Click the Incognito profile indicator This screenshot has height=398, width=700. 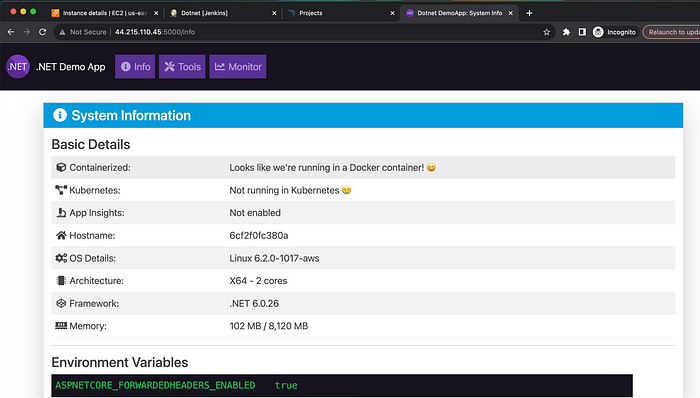(x=614, y=32)
